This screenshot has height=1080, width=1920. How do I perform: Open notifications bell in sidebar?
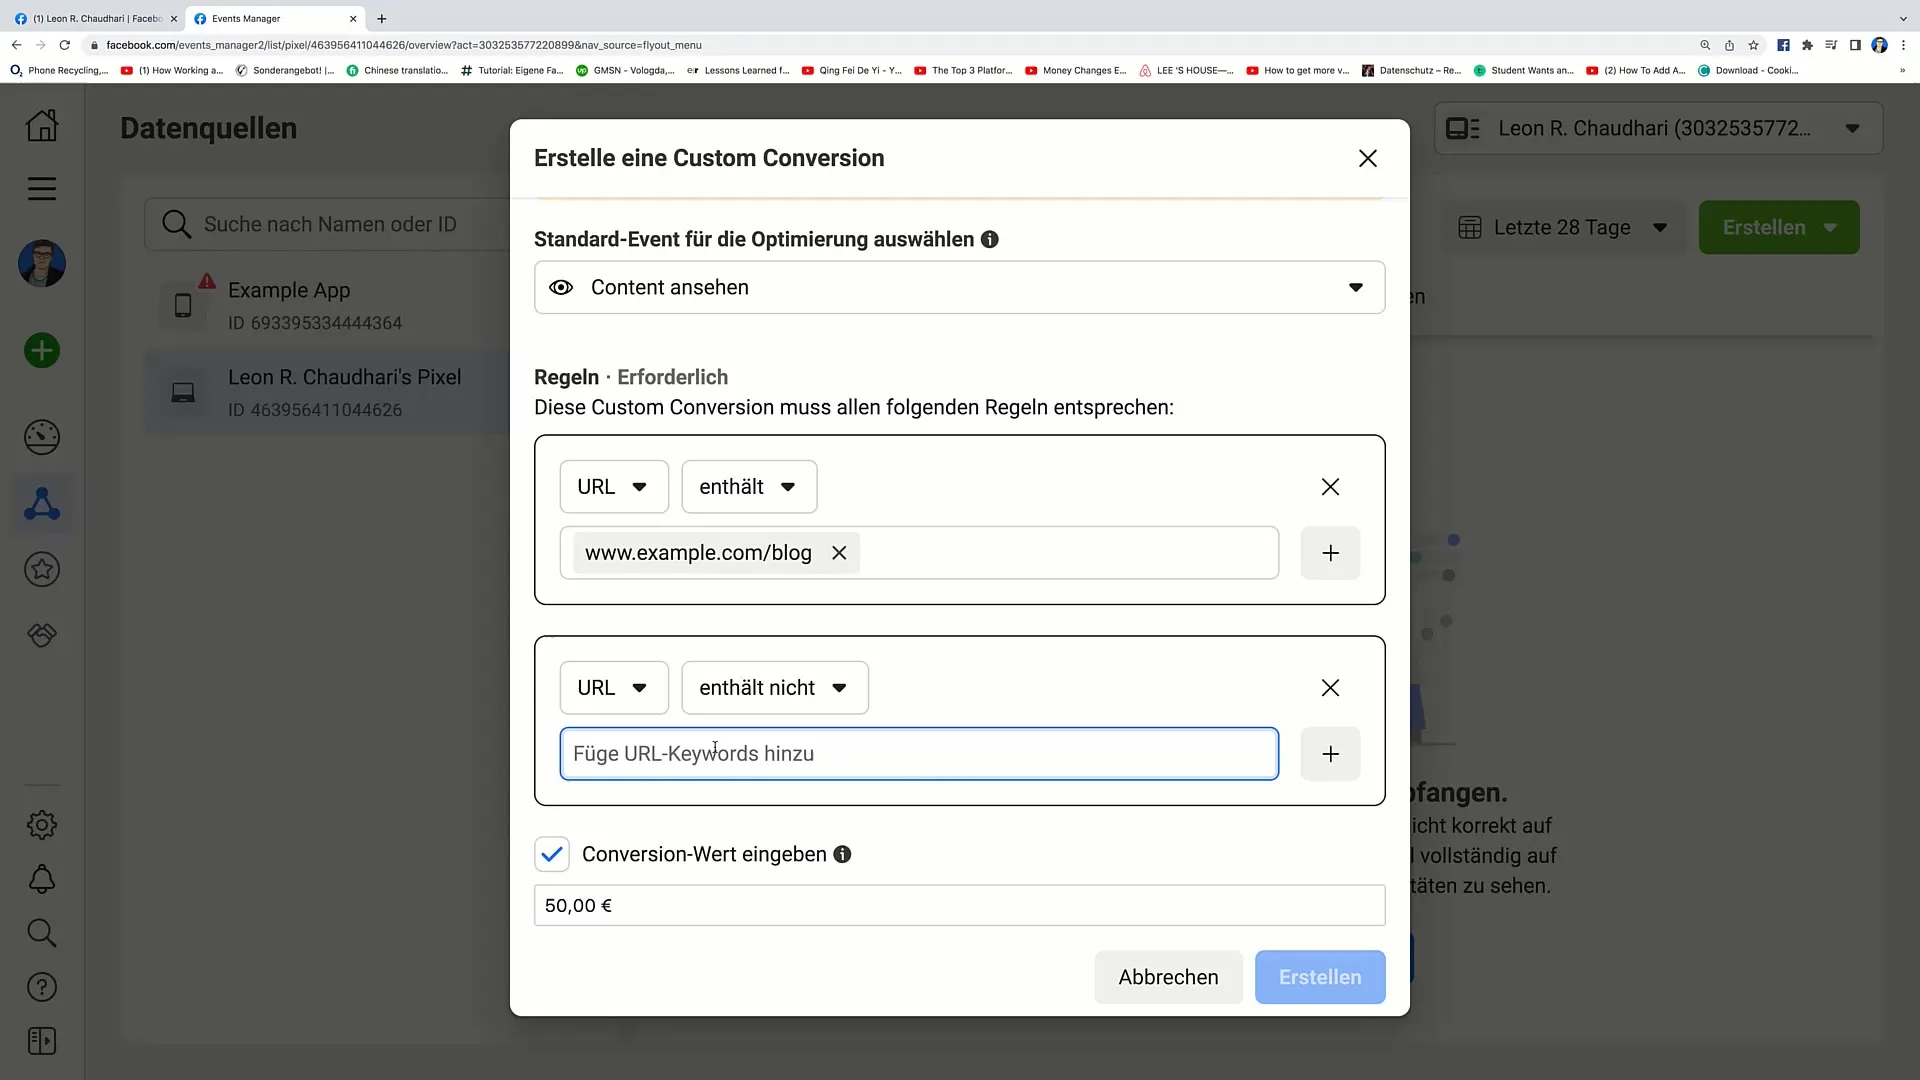tap(42, 879)
